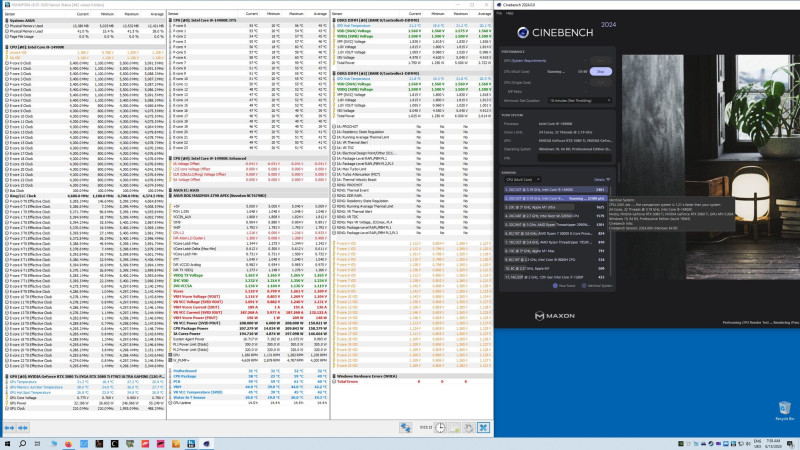
Task: Select the Apple M1 Ultra ranking row
Action: [x=555, y=207]
